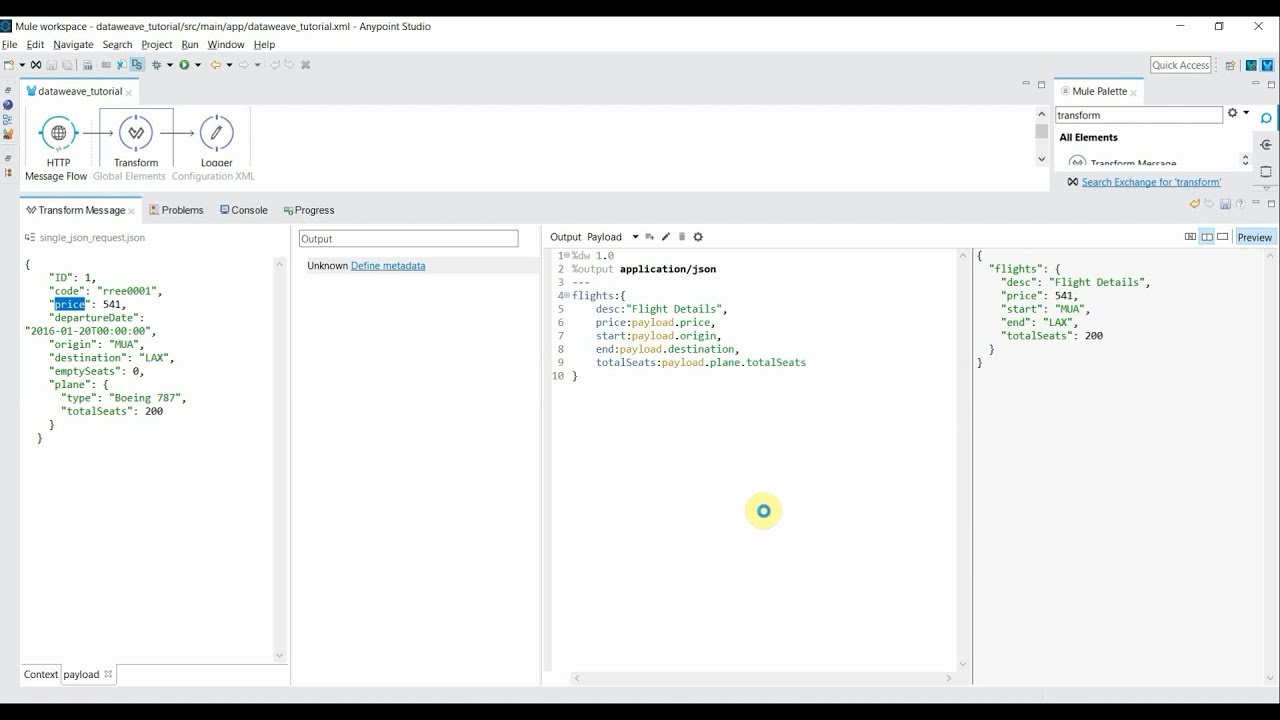
Task: Switch to the Console tab
Action: (243, 210)
